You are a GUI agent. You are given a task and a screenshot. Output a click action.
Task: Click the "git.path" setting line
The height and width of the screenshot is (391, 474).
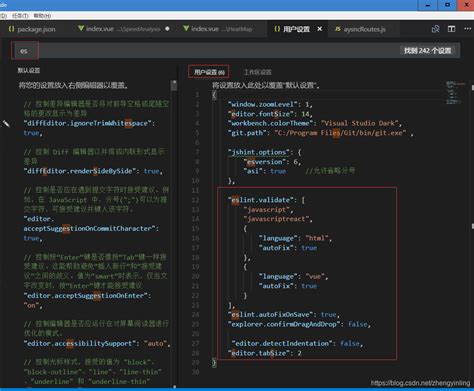321,133
